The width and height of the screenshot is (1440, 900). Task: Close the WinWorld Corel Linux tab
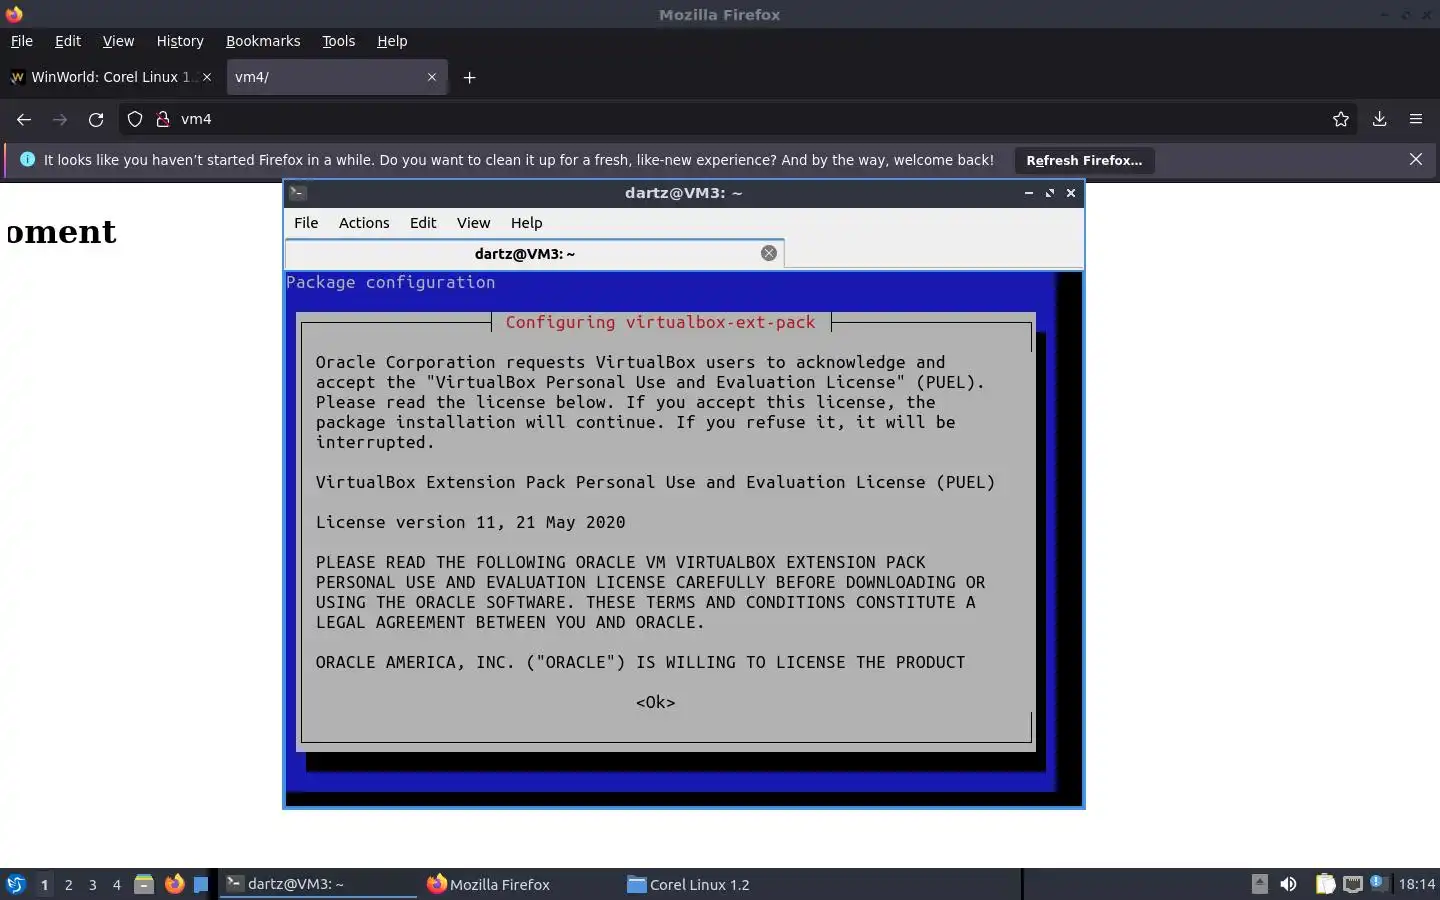pos(207,77)
